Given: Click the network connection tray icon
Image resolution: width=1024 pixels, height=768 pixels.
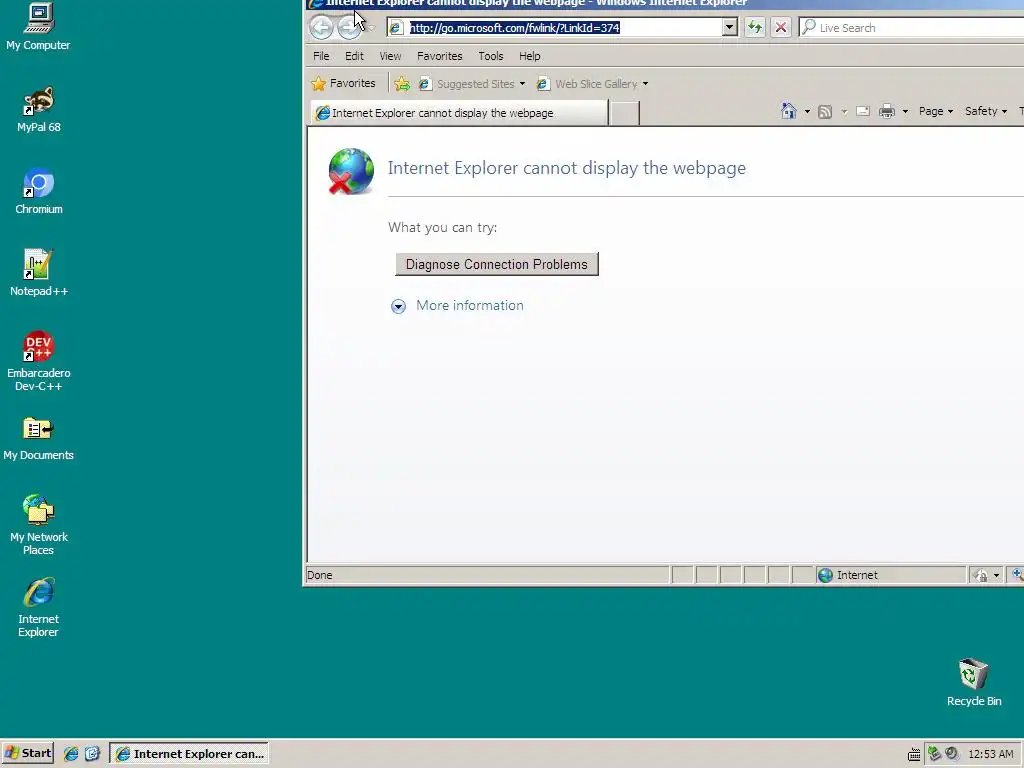Looking at the screenshot, I should (x=934, y=754).
